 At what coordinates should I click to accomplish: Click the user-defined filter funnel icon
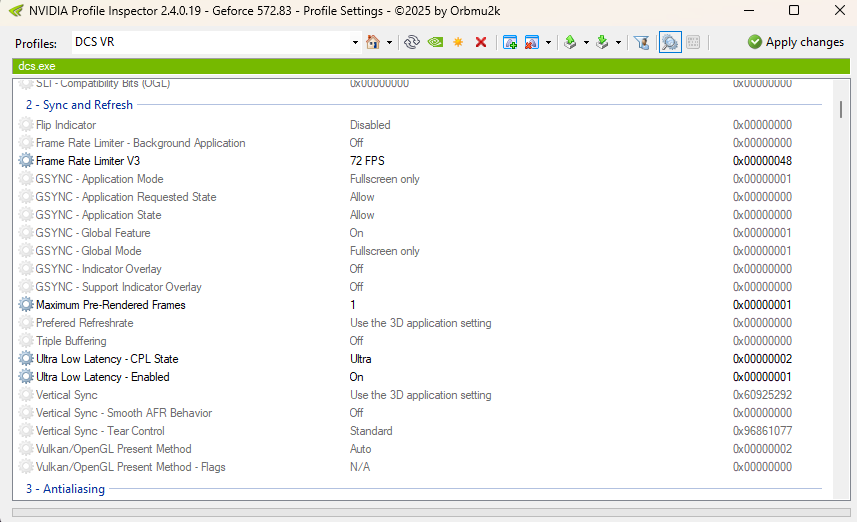click(641, 42)
